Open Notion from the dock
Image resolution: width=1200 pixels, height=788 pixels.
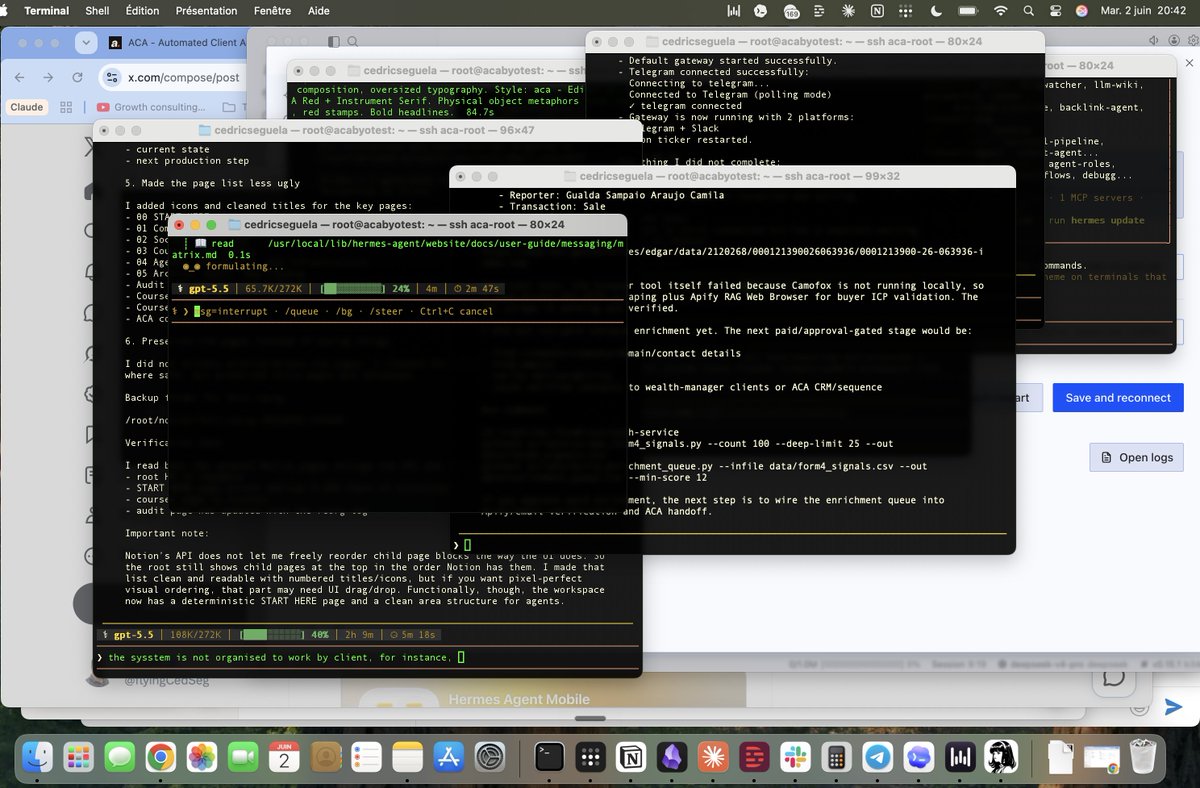[x=631, y=759]
